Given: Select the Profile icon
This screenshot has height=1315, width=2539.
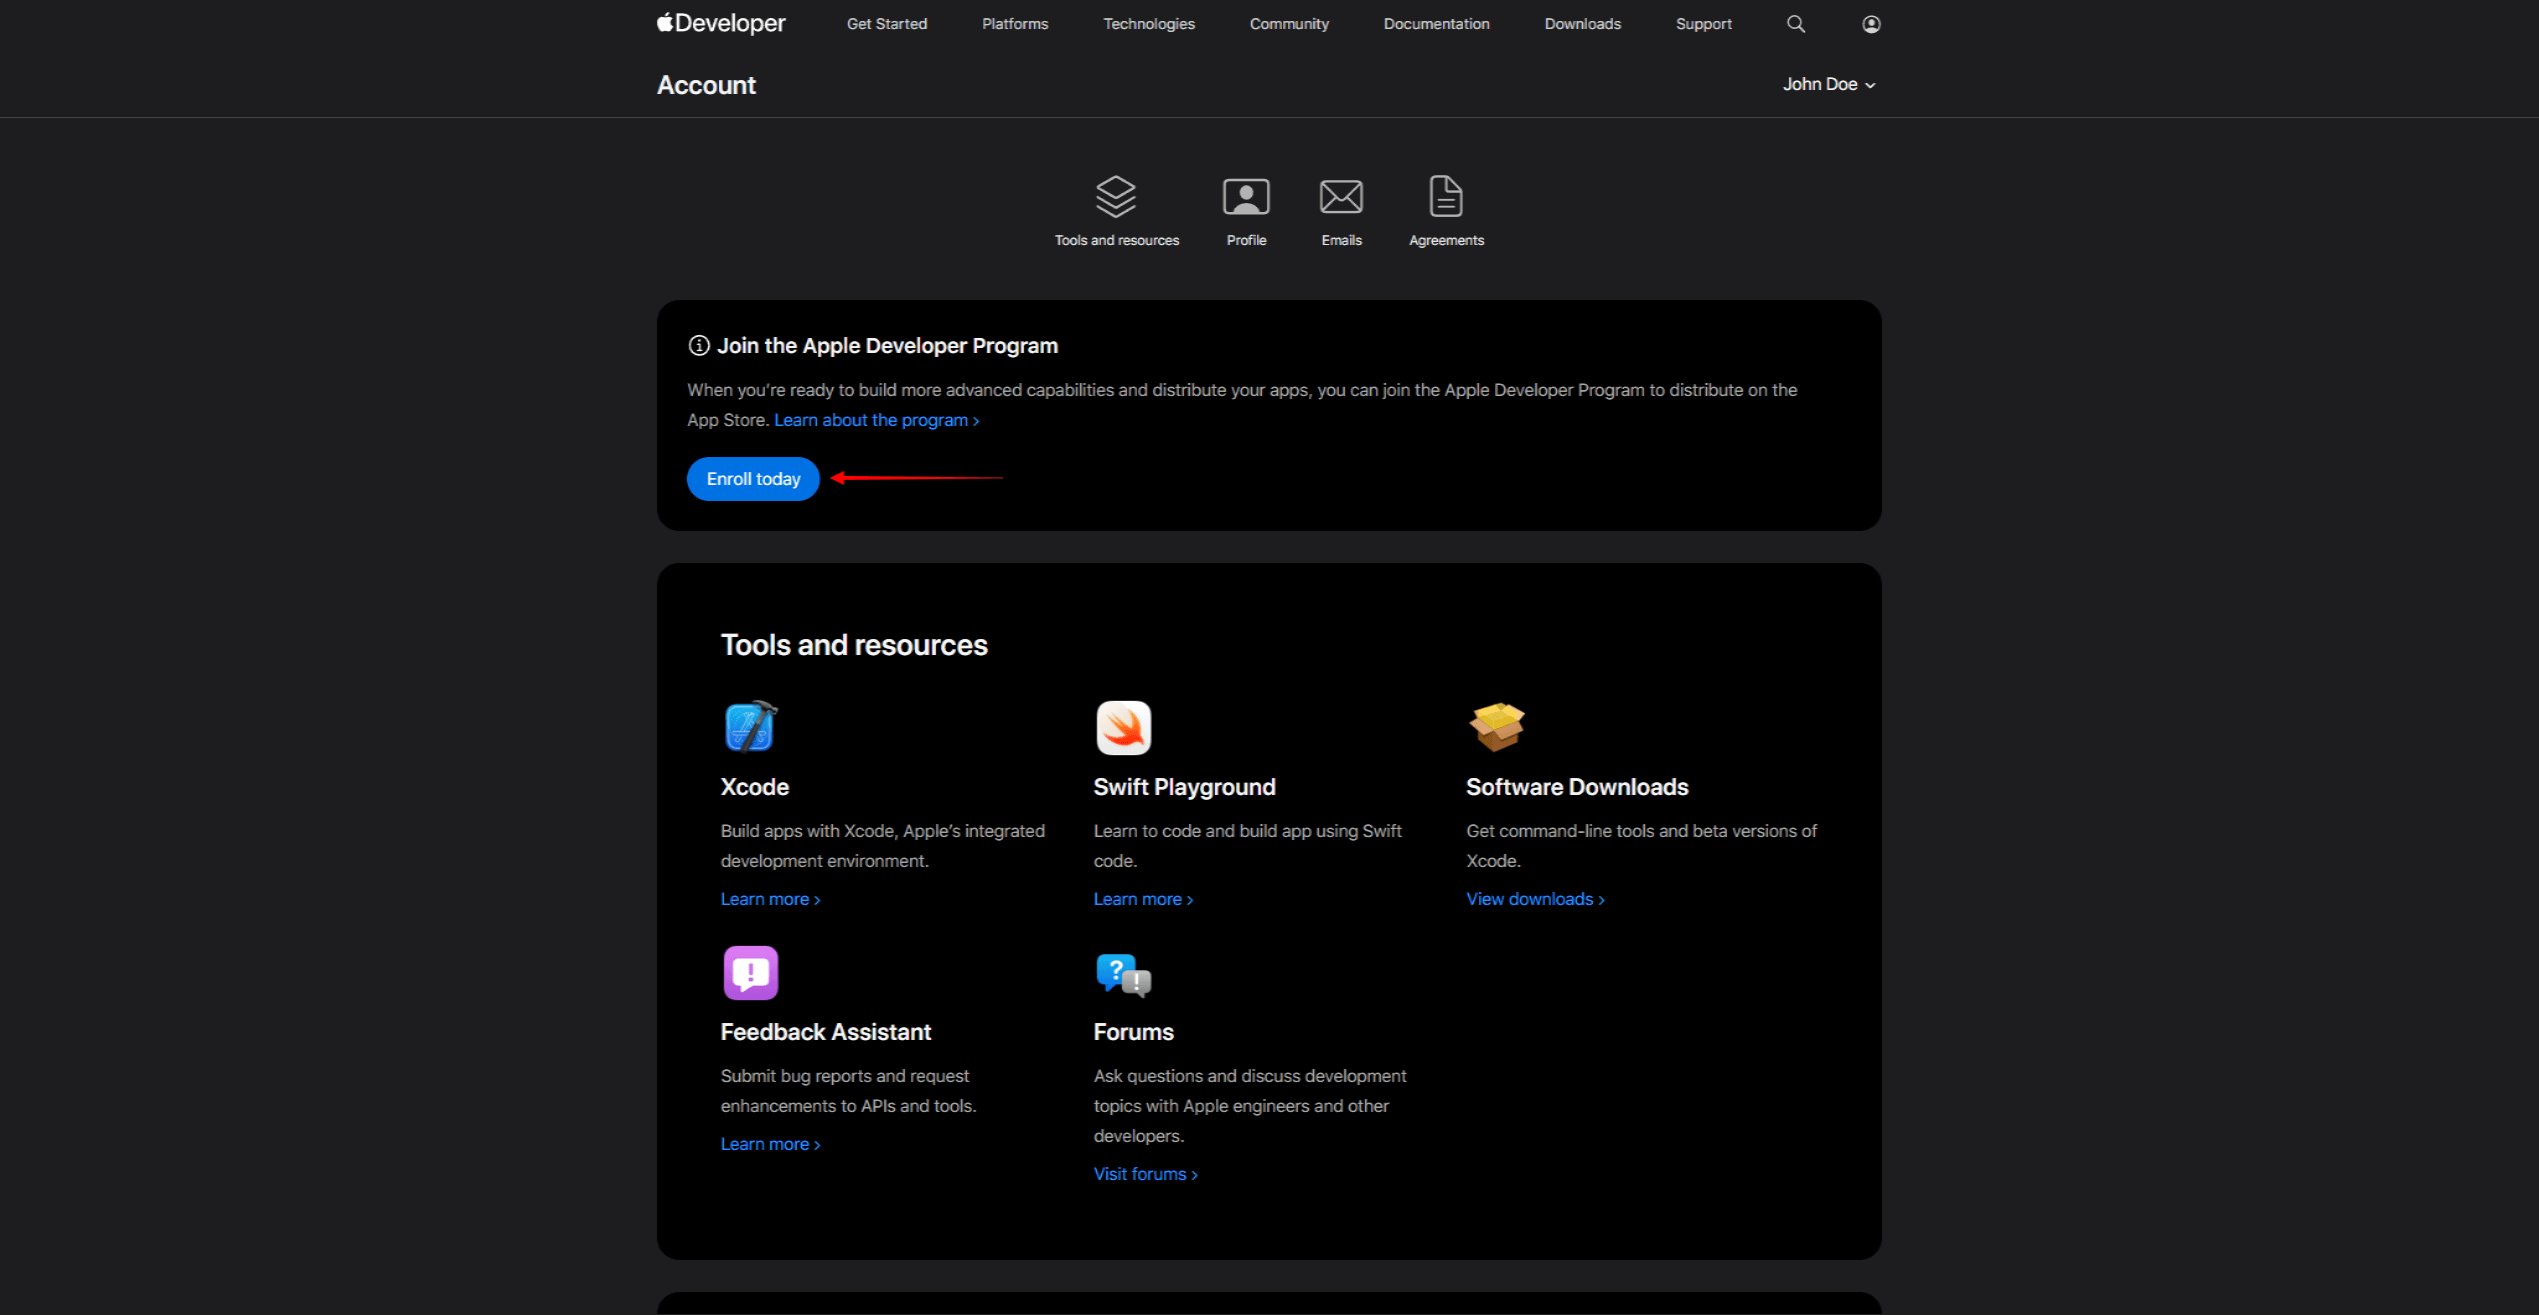Looking at the screenshot, I should pyautogui.click(x=1246, y=196).
